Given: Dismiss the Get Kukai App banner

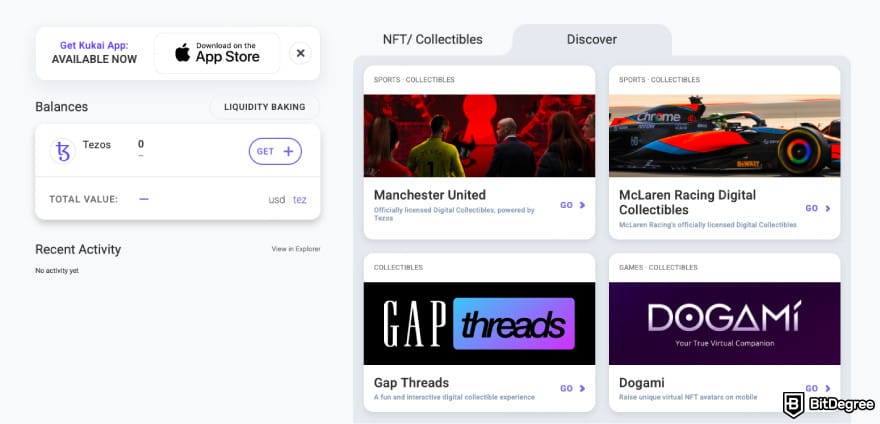Looking at the screenshot, I should coord(300,53).
